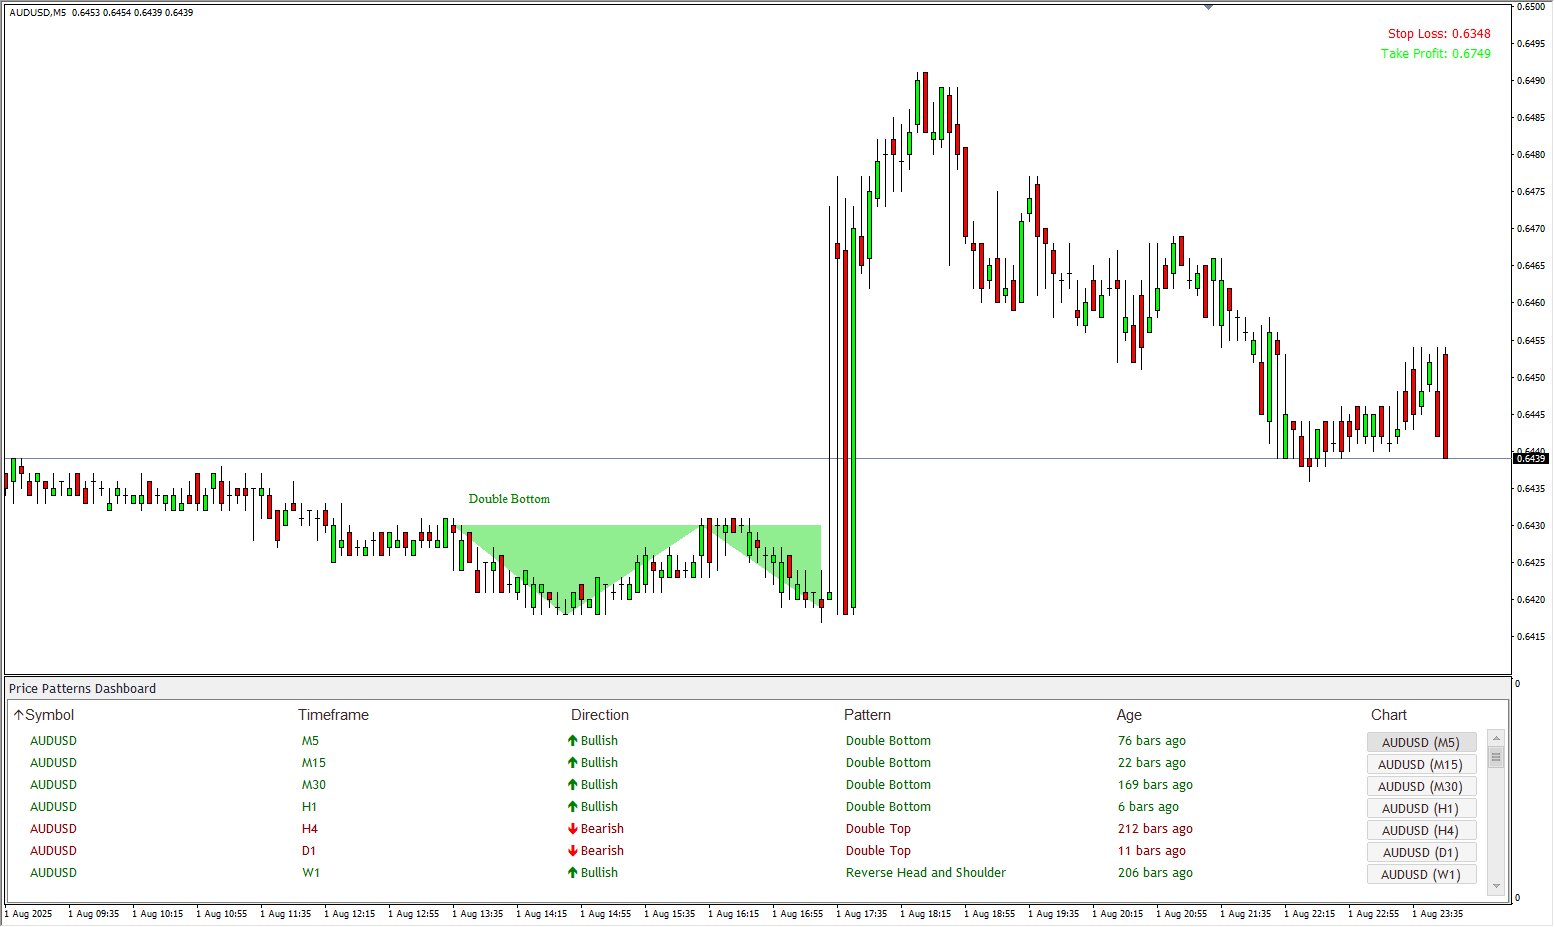Image resolution: width=1554 pixels, height=927 pixels.
Task: Switch to the AUDUSD (W1) chart
Action: [x=1421, y=874]
